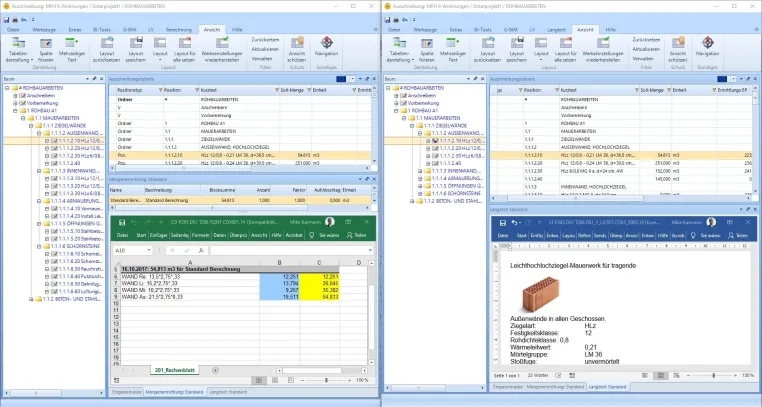Click undo arrow in right window quick-access bar
Image resolution: width=762 pixels, height=407 pixels.
[x=404, y=20]
